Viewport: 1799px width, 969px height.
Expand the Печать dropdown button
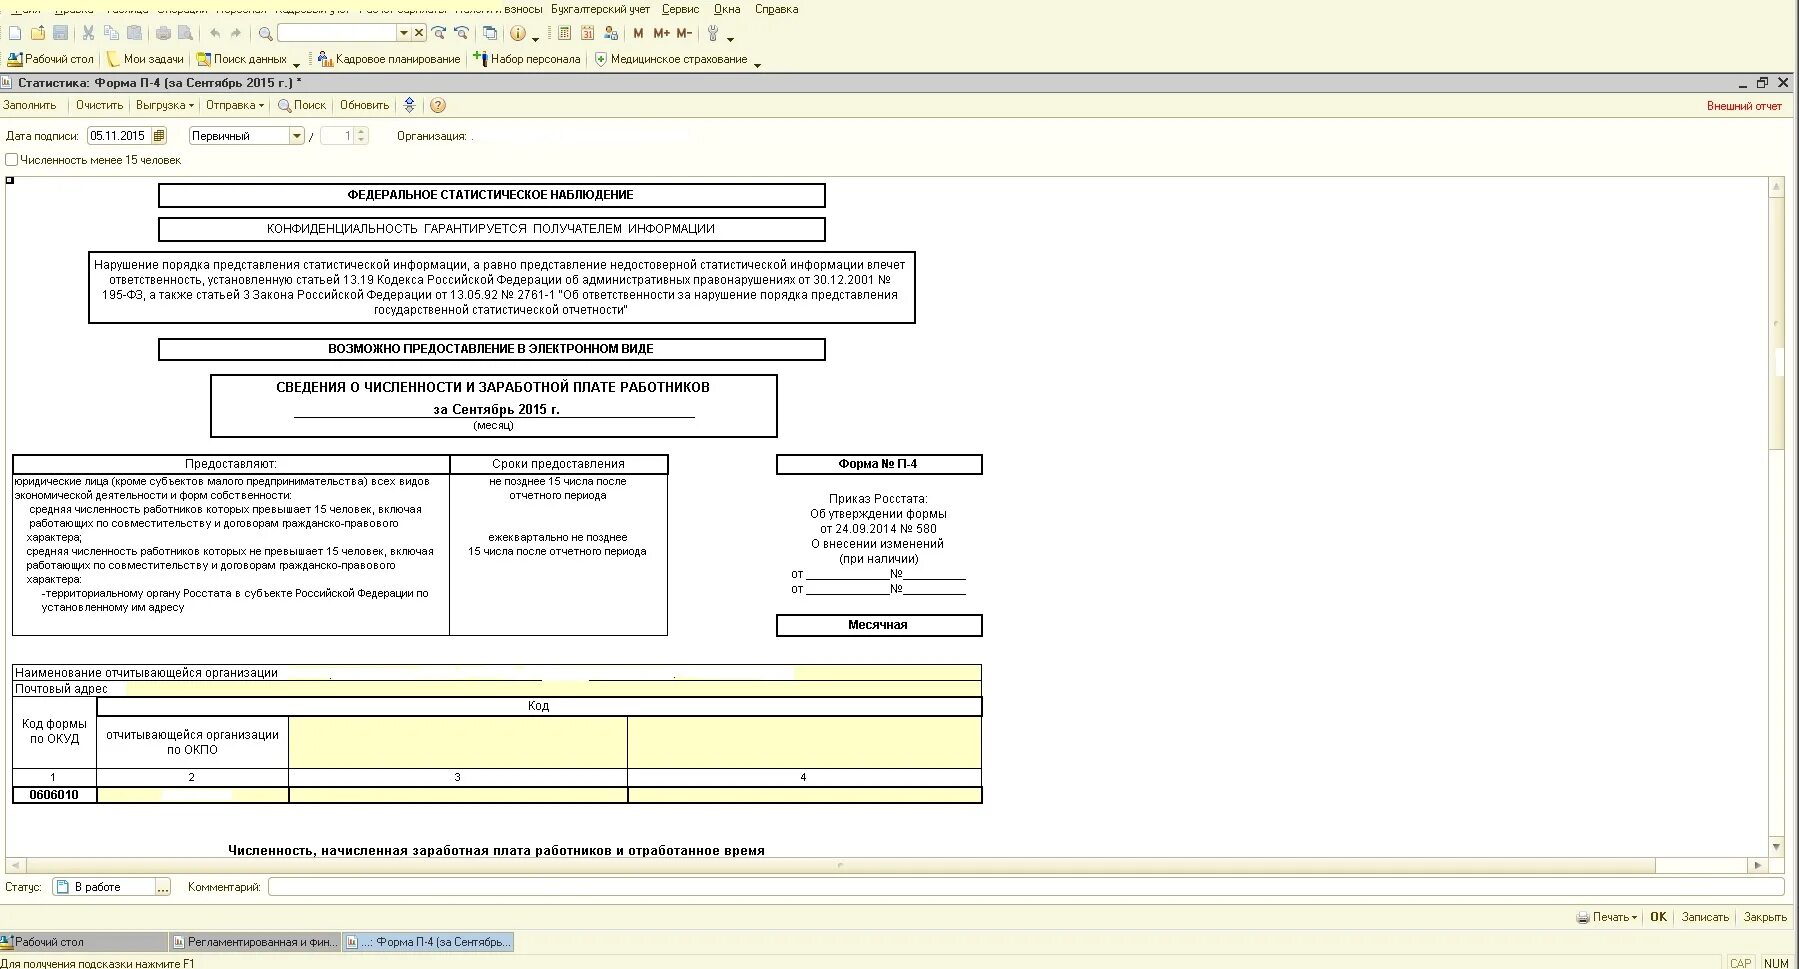tap(1607, 917)
